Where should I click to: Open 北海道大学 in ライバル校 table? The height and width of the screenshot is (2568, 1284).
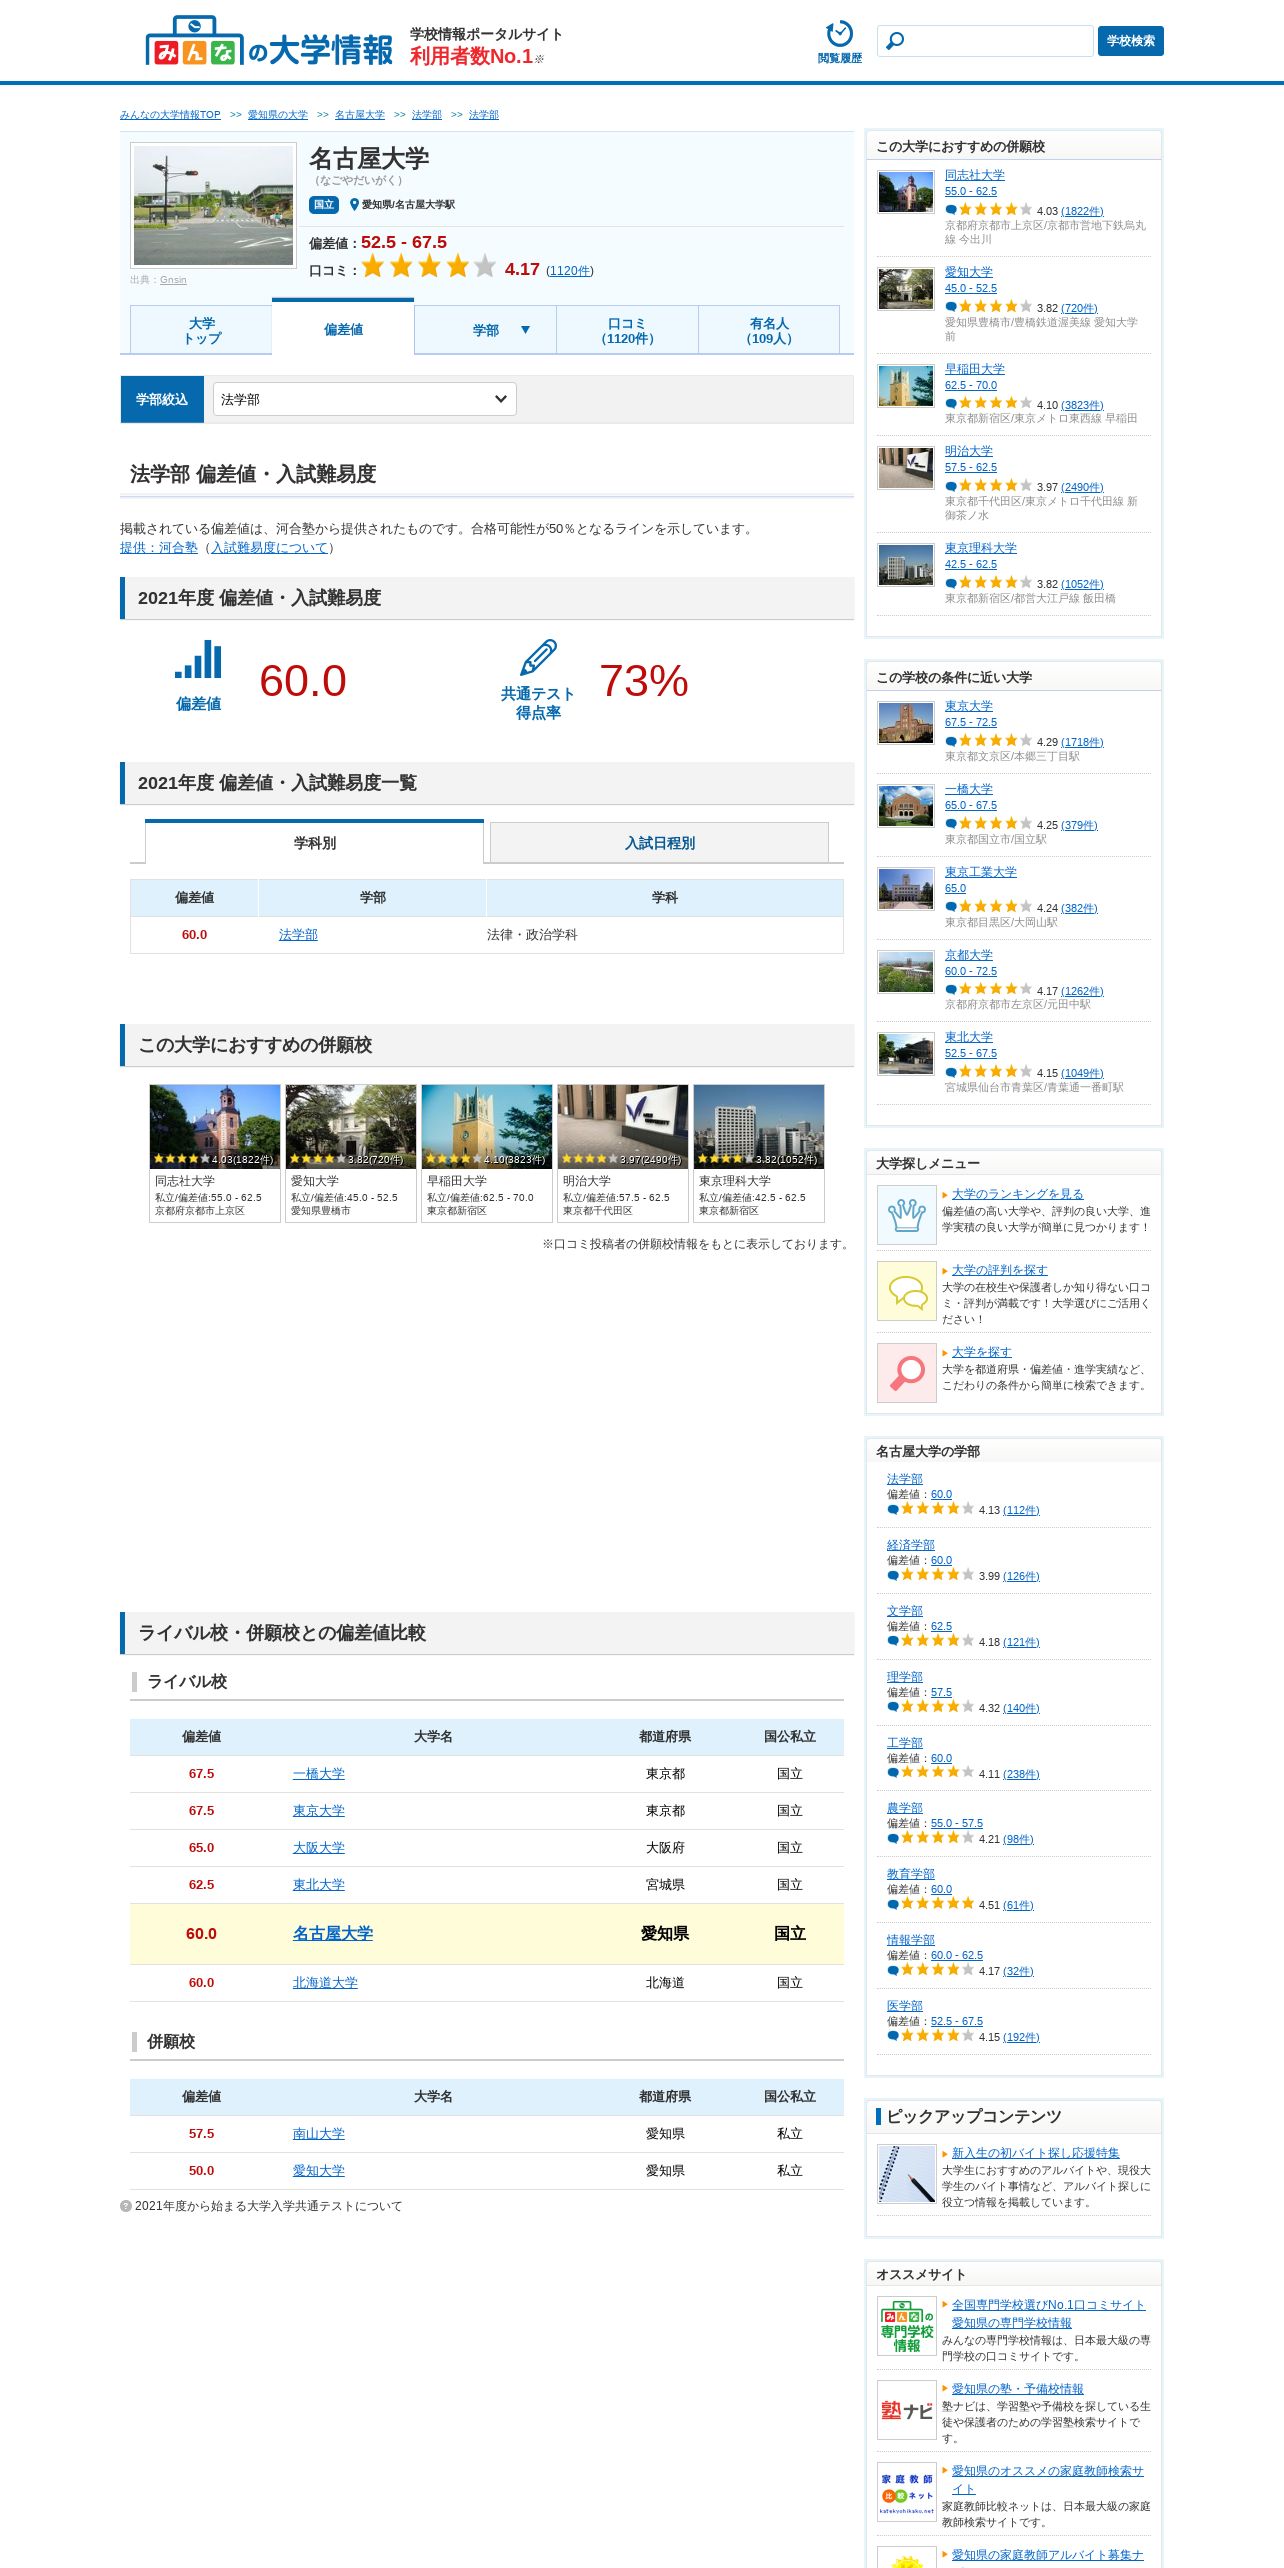pos(325,1982)
